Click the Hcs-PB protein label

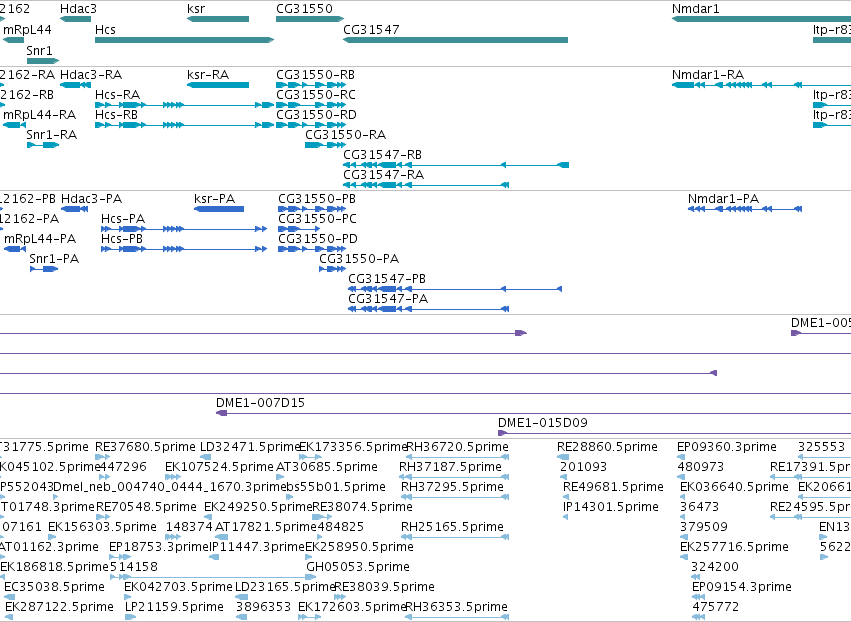[122, 239]
